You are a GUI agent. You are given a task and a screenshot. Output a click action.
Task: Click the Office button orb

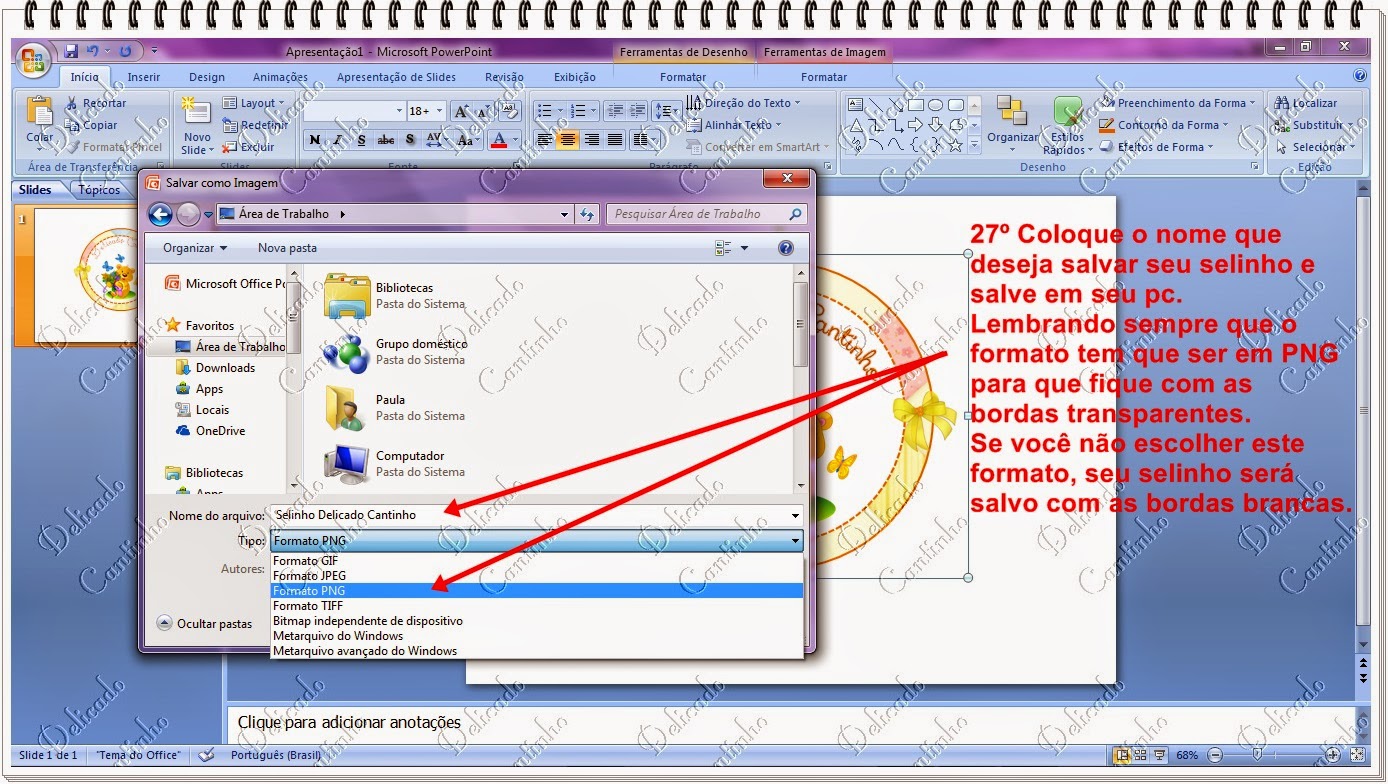pos(32,59)
